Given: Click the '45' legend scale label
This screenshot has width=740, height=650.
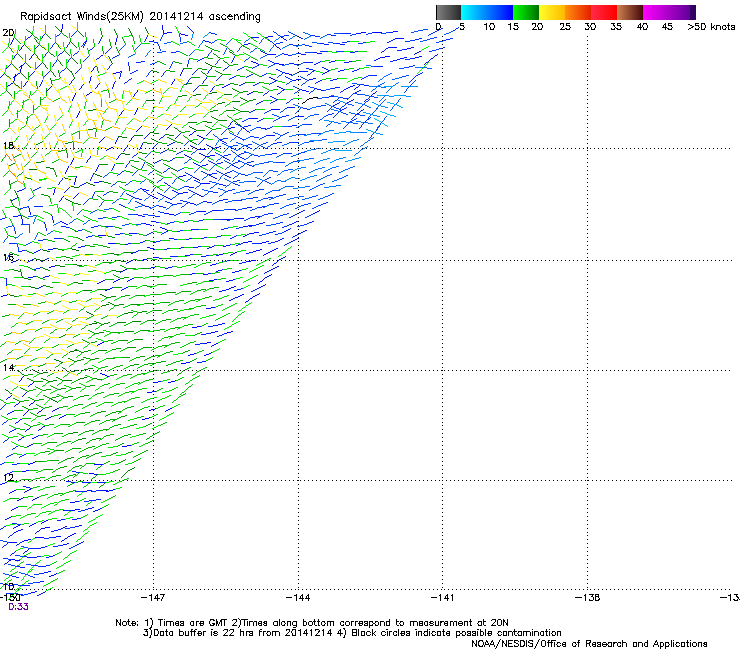Looking at the screenshot, I should pos(667,27).
